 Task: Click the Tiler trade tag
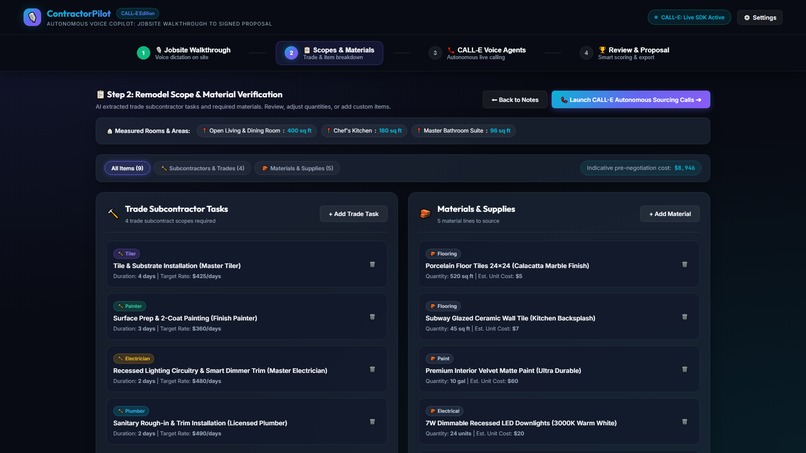click(x=126, y=253)
